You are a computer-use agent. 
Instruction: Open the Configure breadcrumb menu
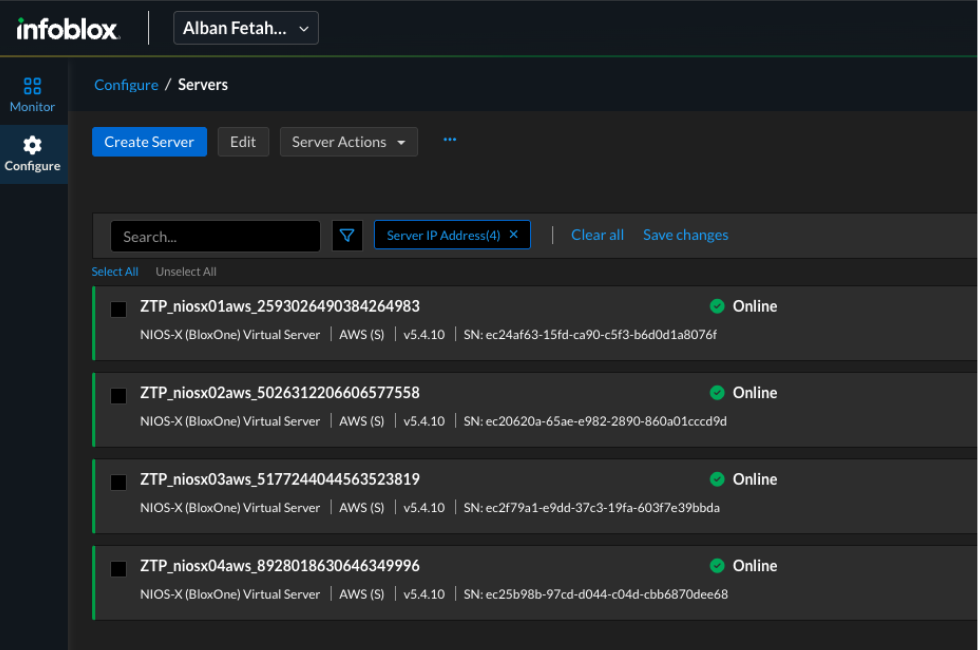126,85
